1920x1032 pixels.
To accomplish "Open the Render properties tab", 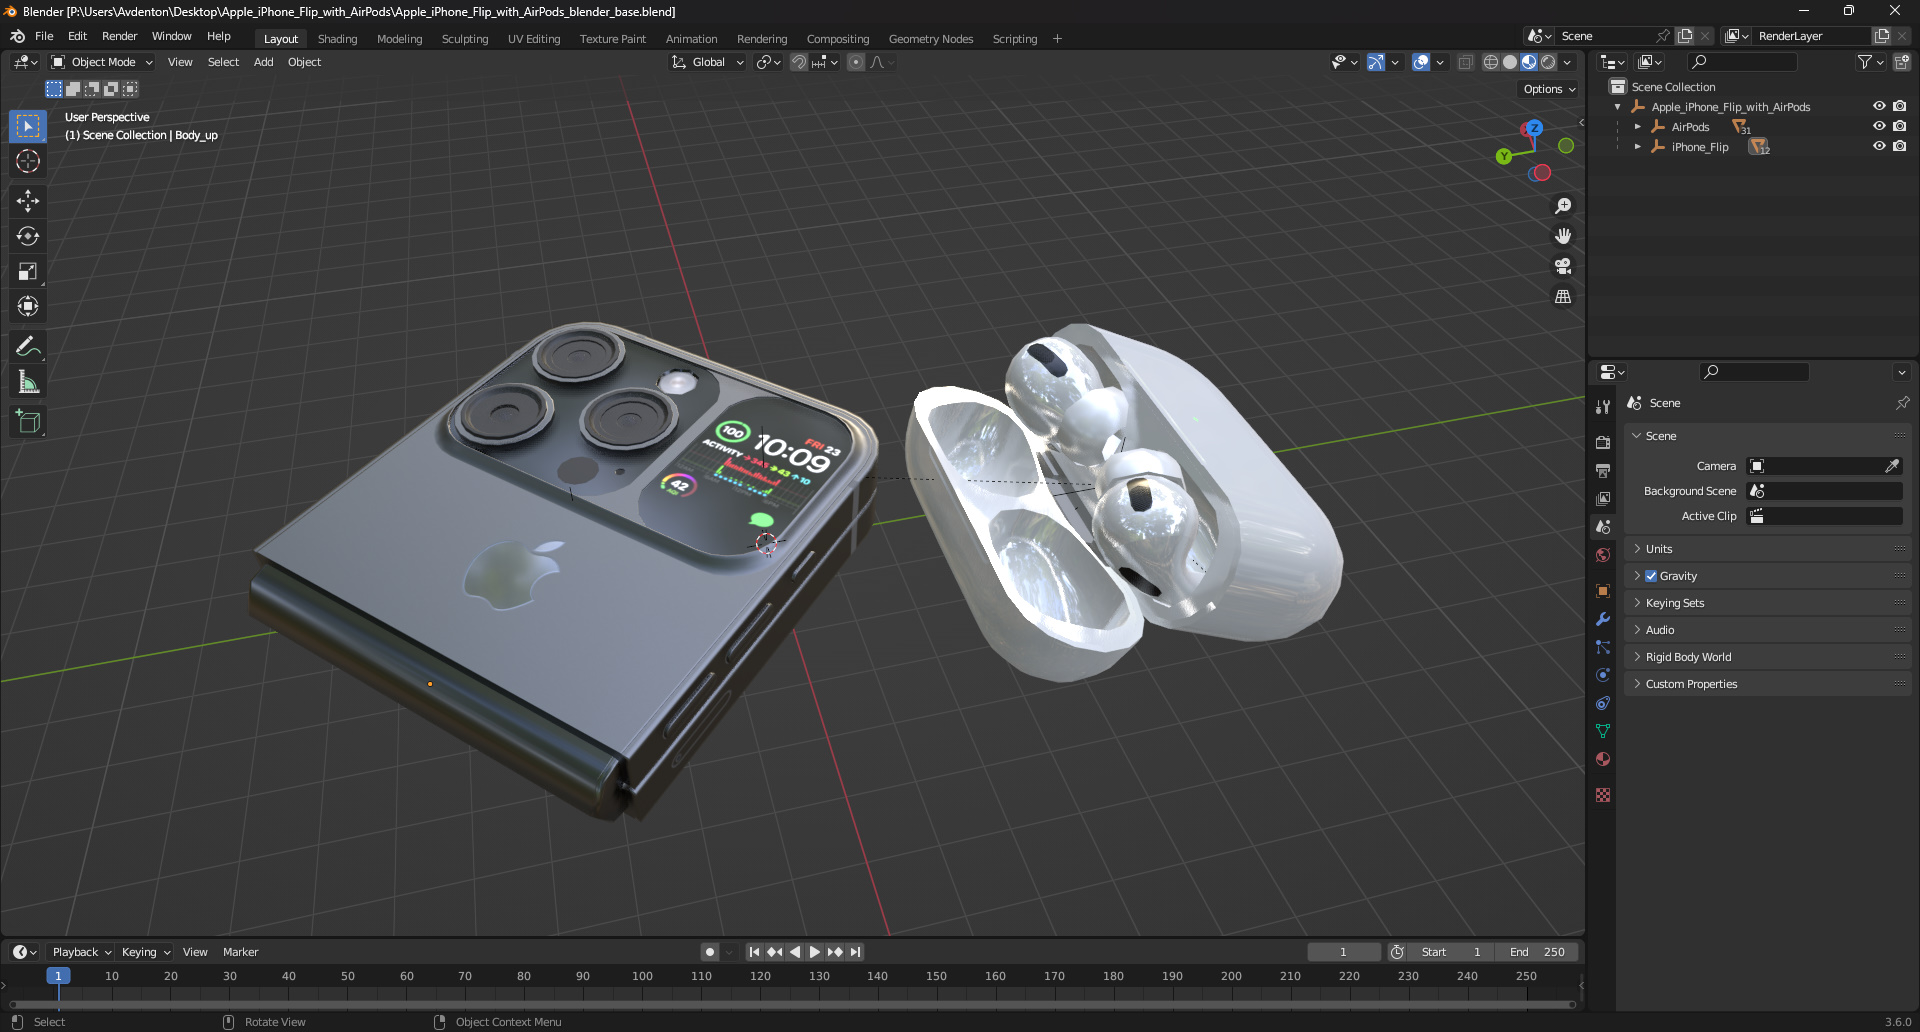I will pos(1603,442).
